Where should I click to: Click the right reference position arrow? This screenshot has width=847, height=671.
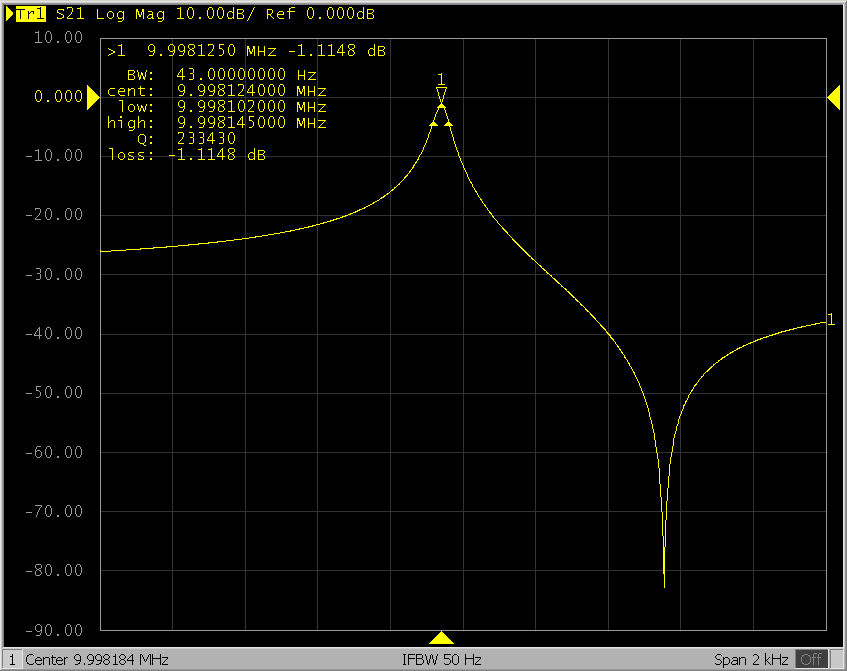[x=833, y=96]
